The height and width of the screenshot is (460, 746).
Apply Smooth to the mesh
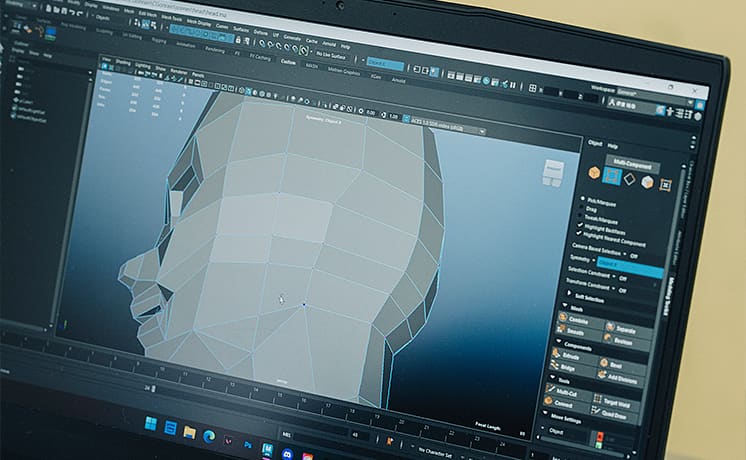tap(576, 331)
